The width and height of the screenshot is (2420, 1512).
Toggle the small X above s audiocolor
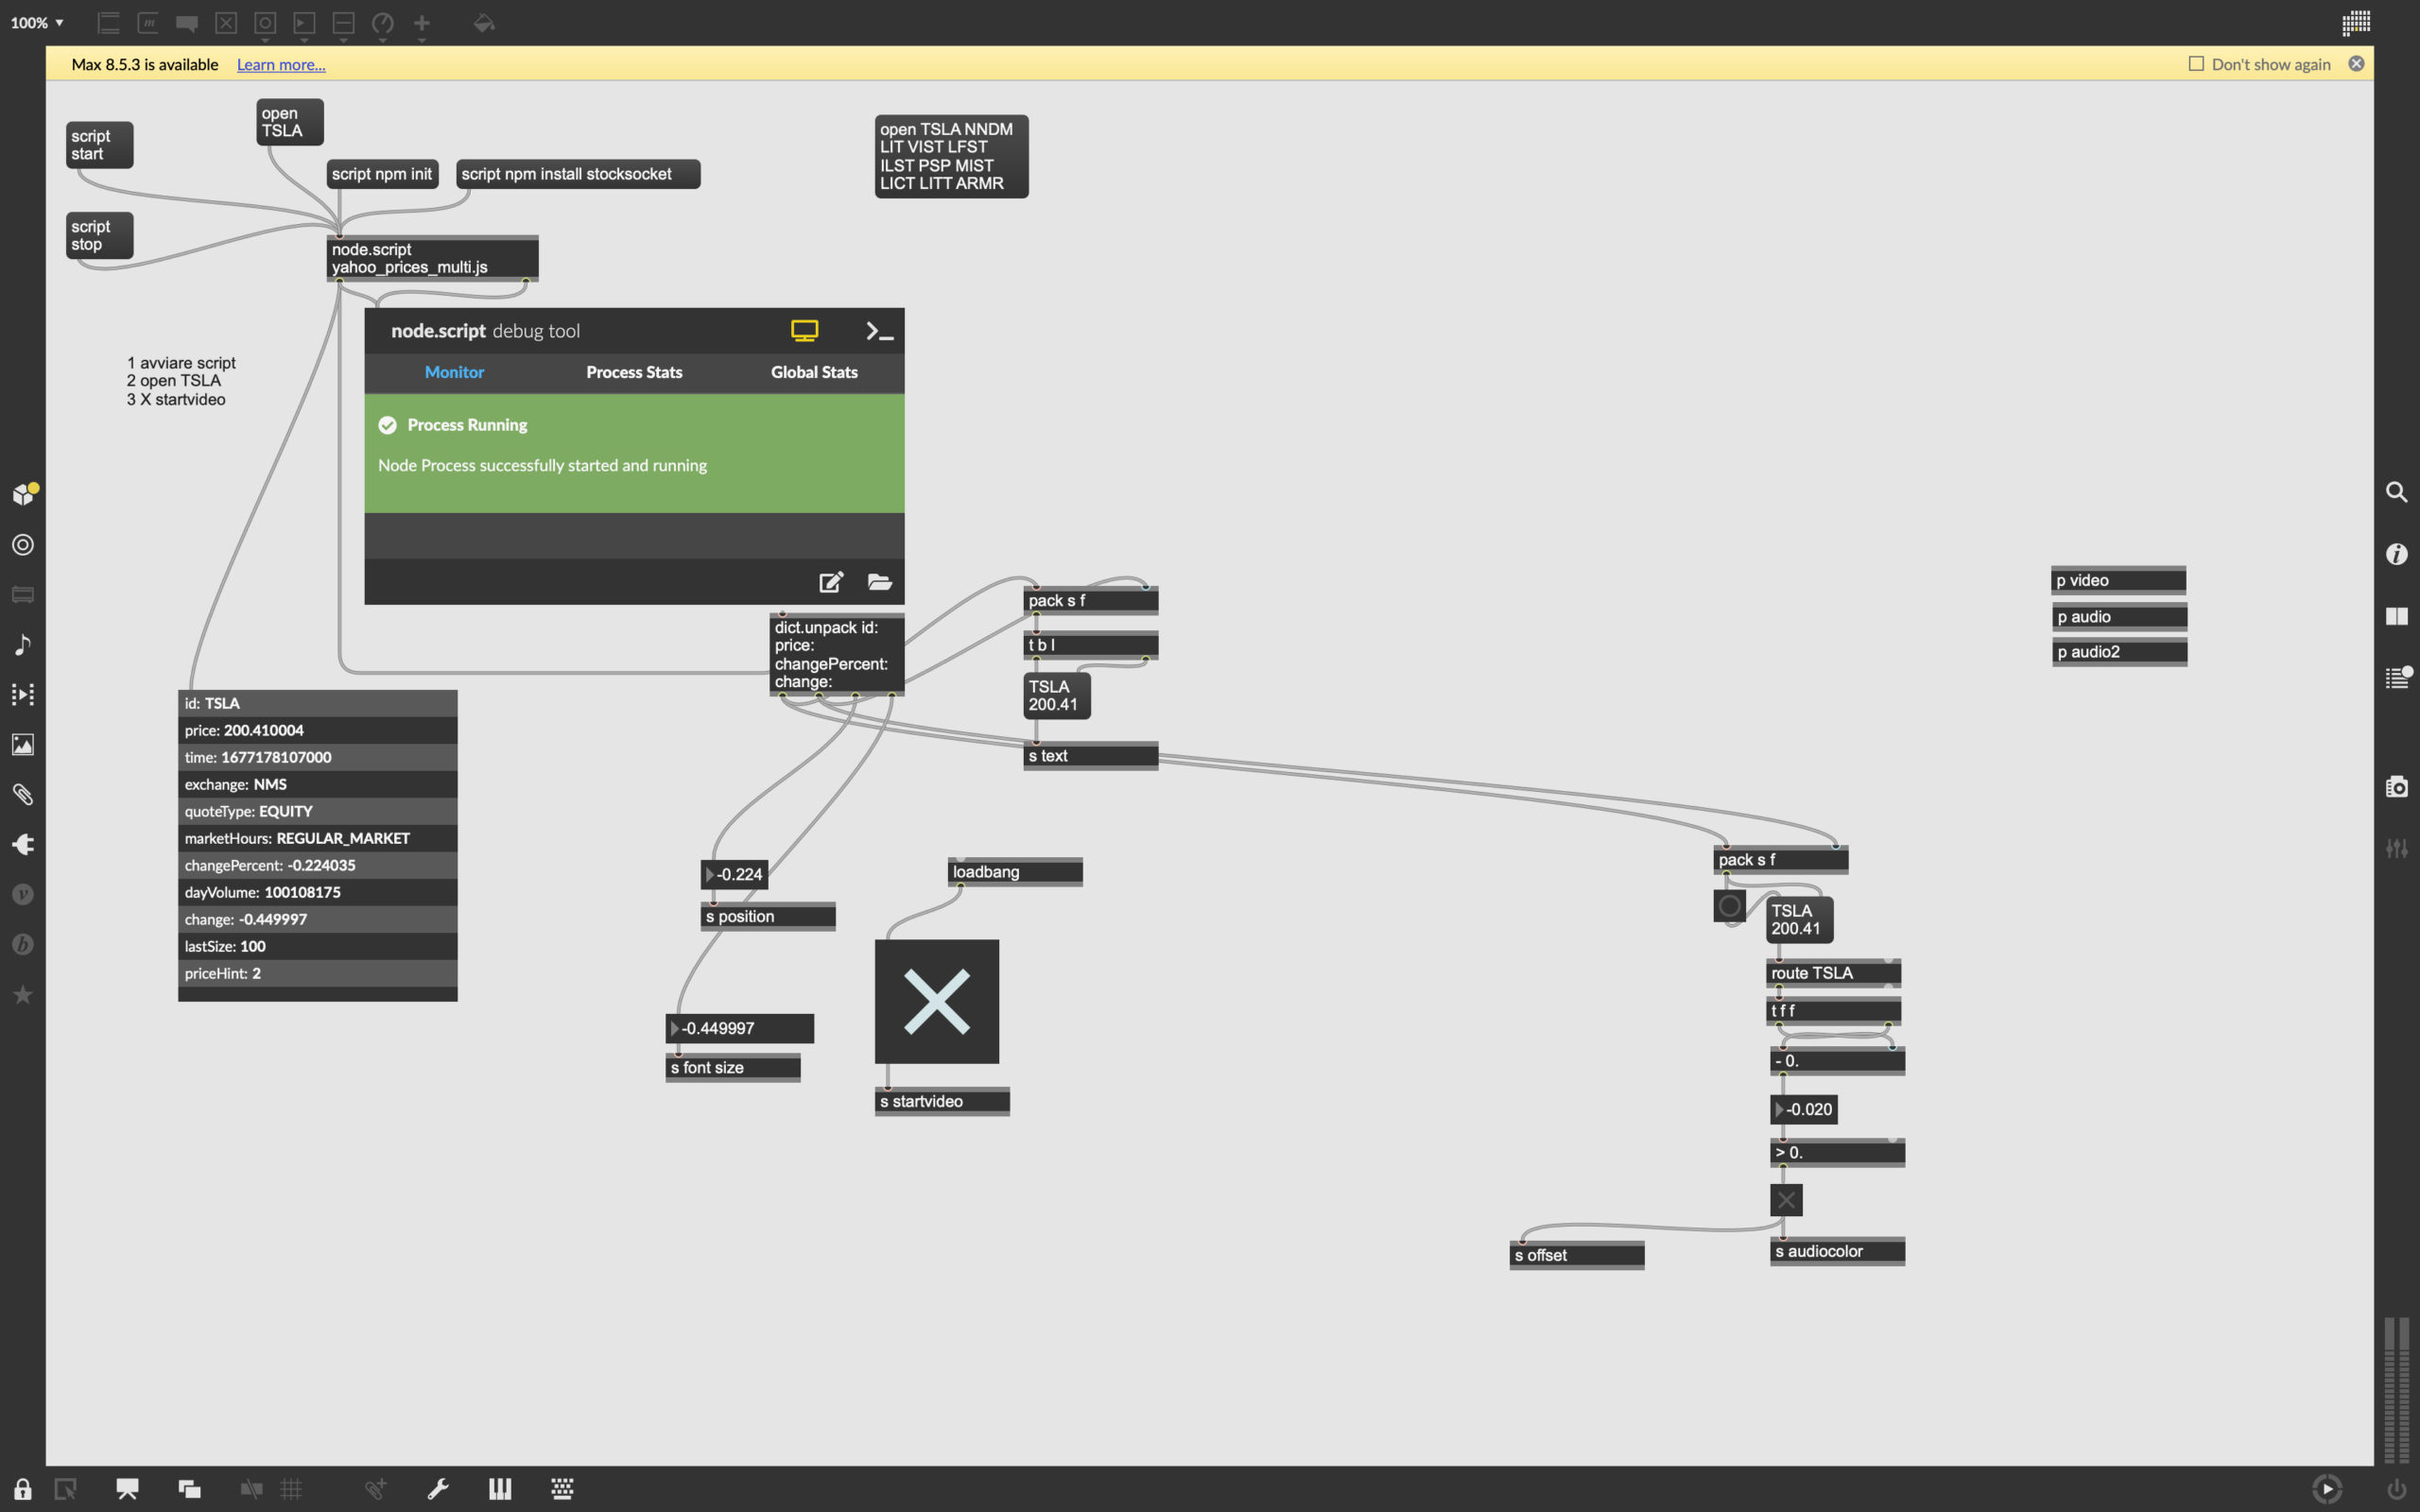coord(1786,1200)
